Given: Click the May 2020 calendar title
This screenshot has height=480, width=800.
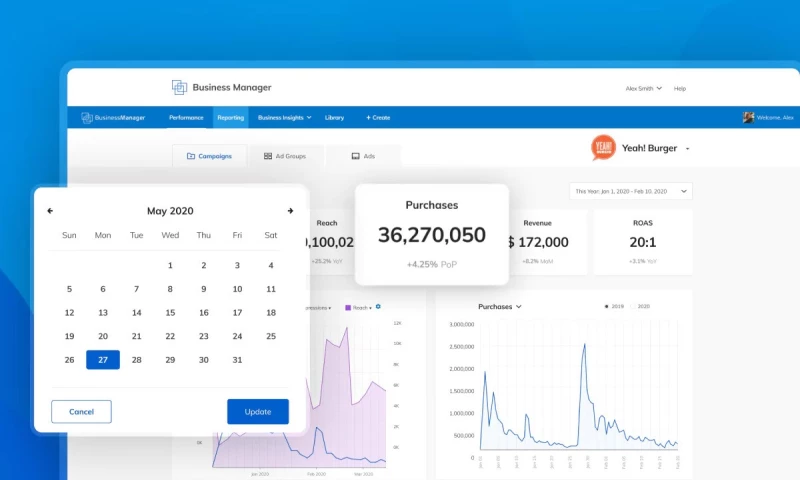Looking at the screenshot, I should tap(170, 211).
